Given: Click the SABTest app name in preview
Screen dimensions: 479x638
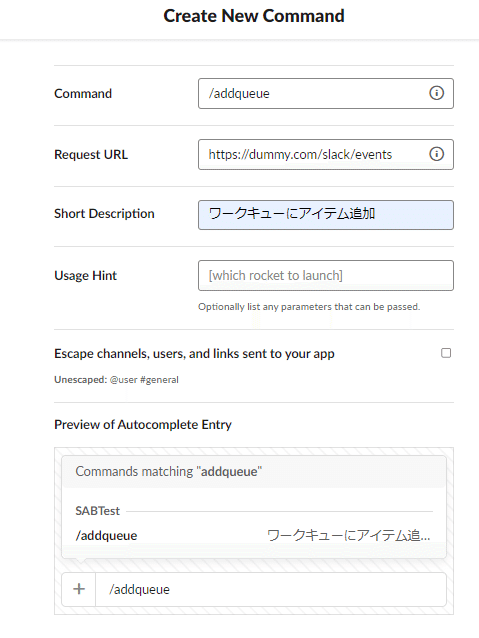Looking at the screenshot, I should pyautogui.click(x=98, y=511).
